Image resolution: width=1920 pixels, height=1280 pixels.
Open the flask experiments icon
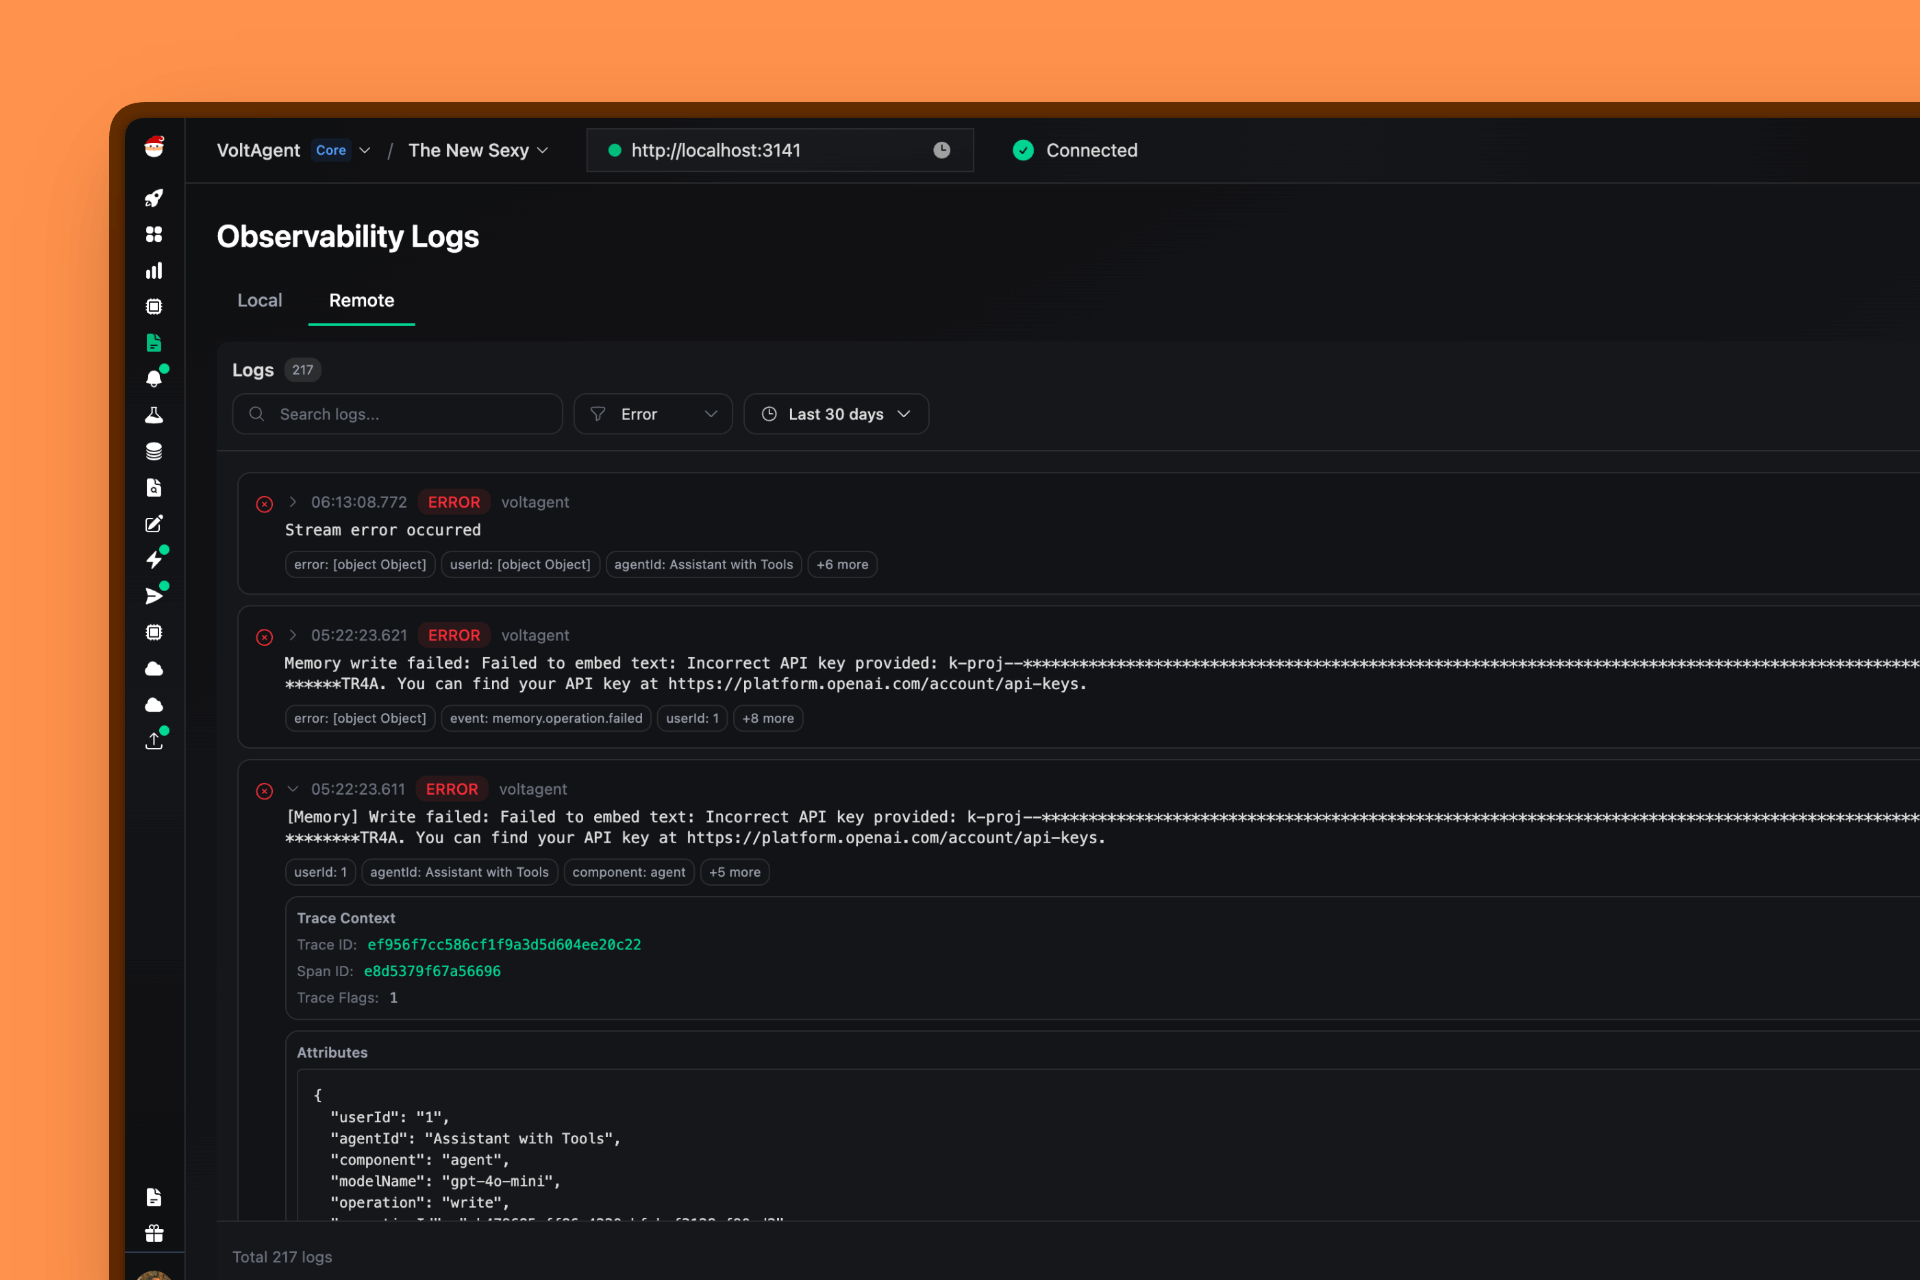(154, 415)
